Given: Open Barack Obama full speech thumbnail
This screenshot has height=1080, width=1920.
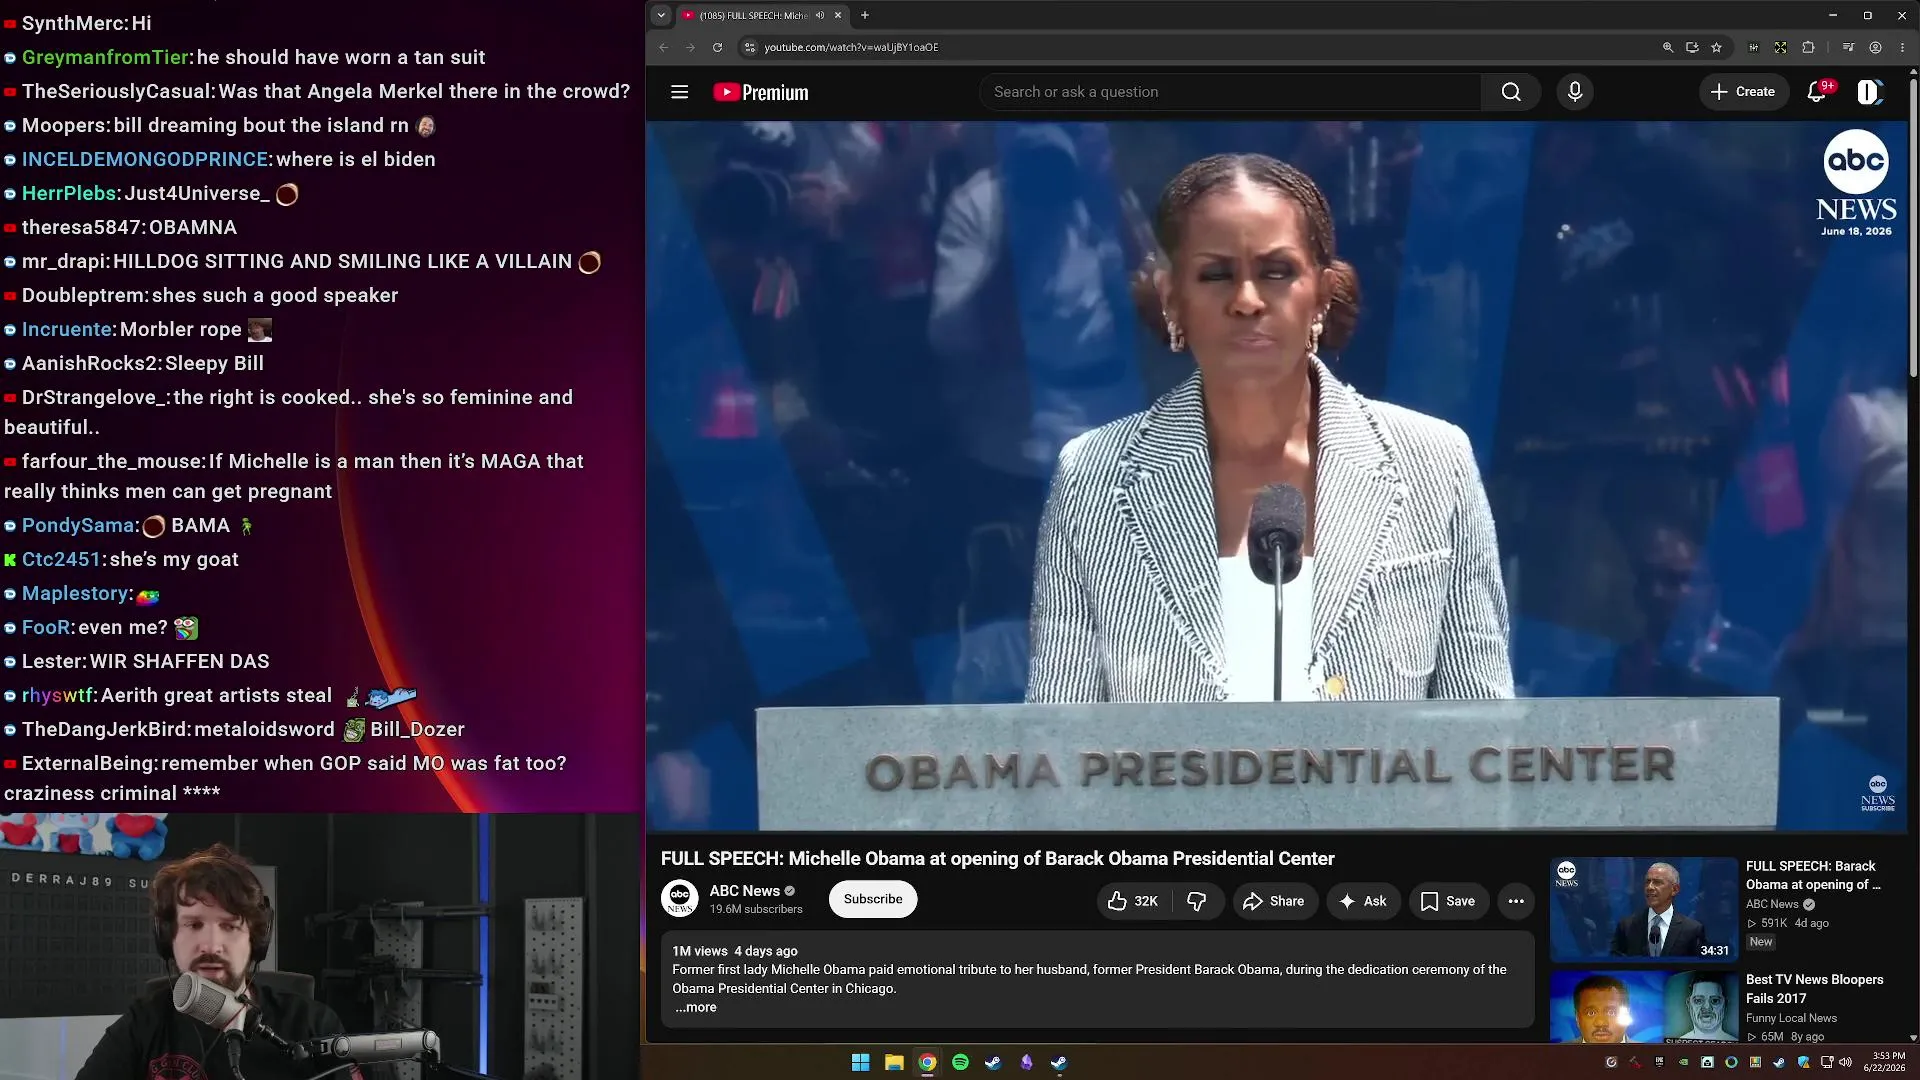Looking at the screenshot, I should click(x=1644, y=908).
